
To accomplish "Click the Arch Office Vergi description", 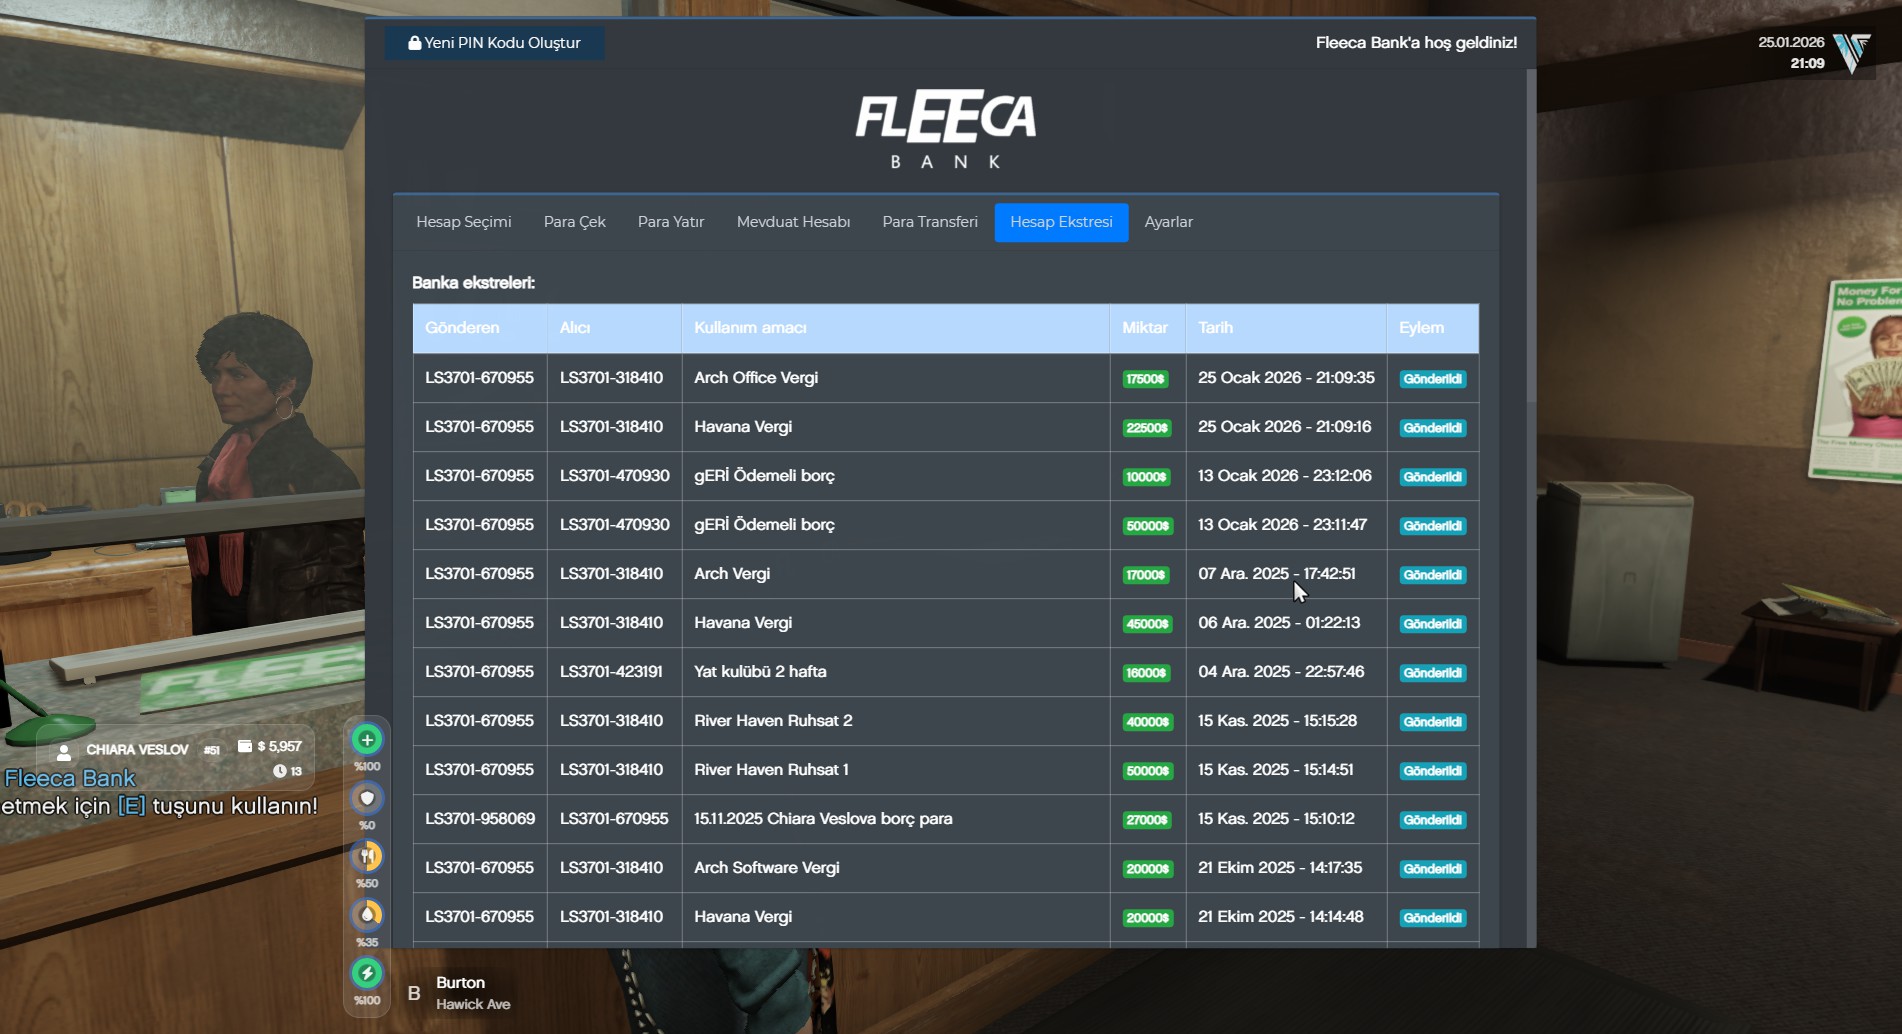I will (756, 378).
